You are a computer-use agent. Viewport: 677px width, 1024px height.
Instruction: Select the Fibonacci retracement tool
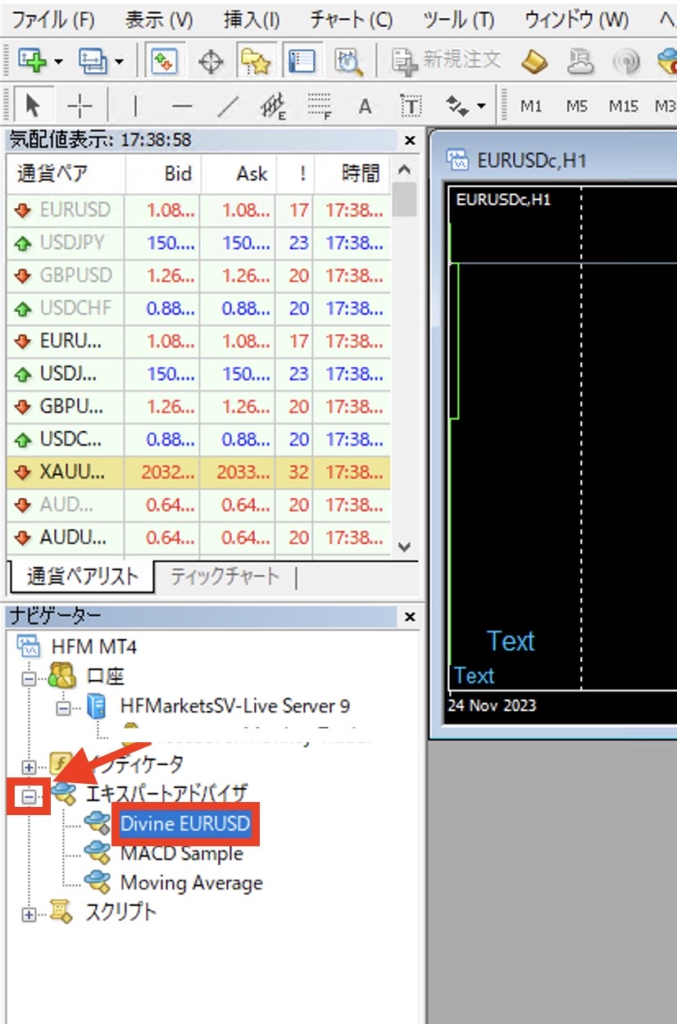[319, 105]
